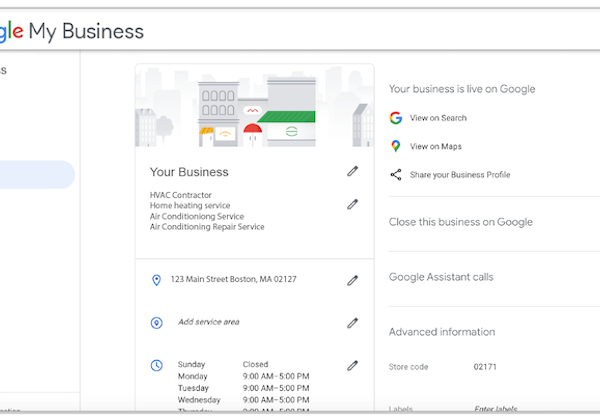This screenshot has width=600, height=419.
Task: Click the clock icon next to business hours
Action: point(156,366)
